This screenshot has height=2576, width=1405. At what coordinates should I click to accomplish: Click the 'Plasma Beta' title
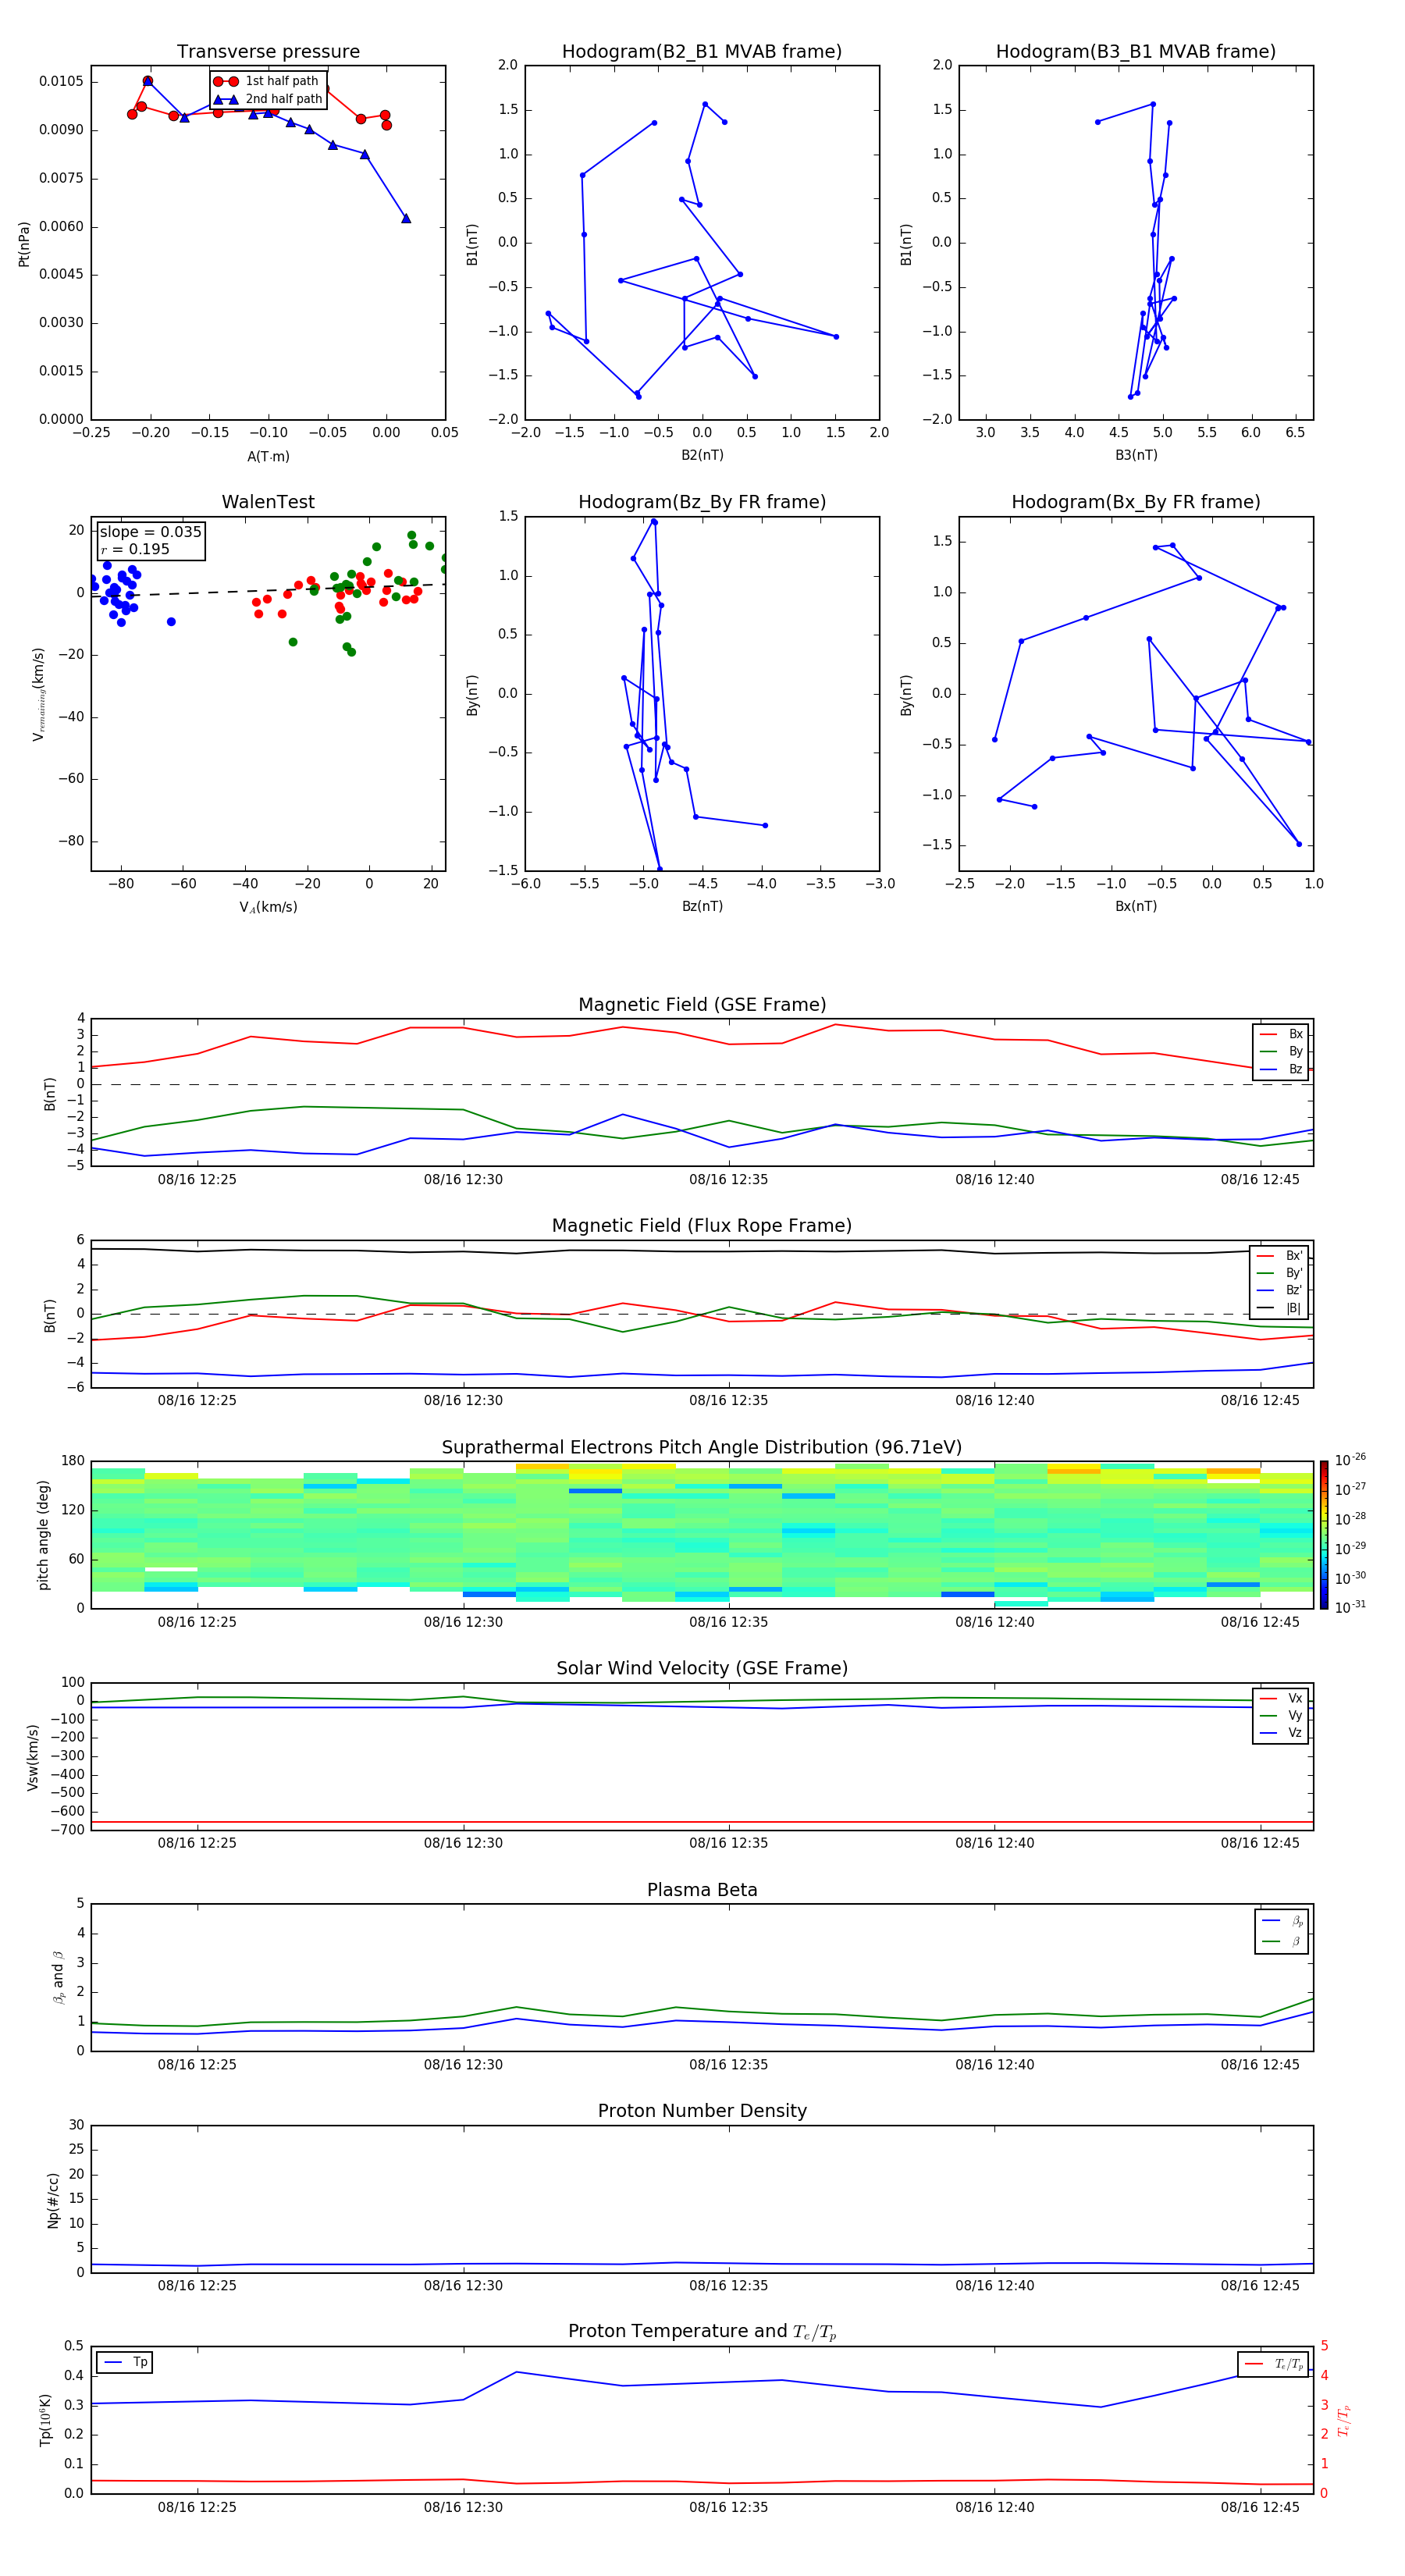click(x=702, y=1890)
